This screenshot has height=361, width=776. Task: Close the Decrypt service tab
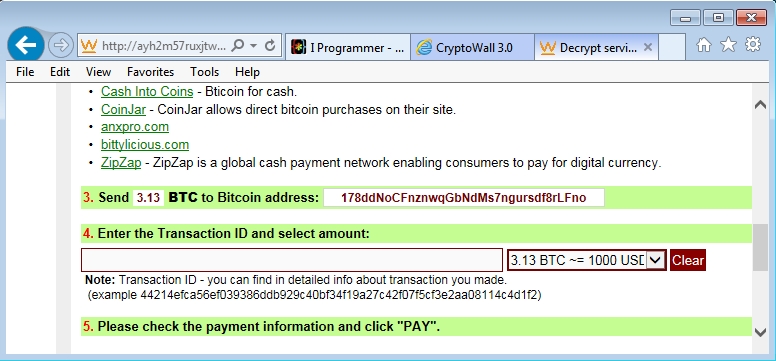[648, 48]
